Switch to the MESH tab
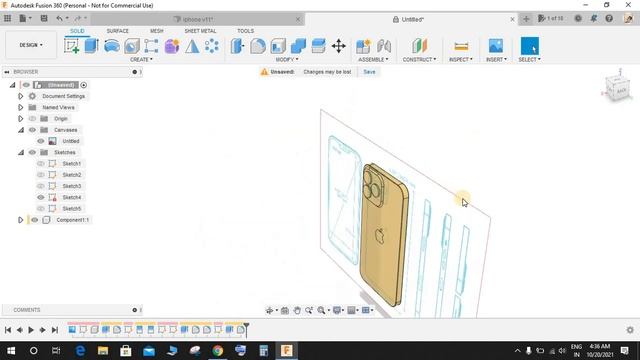This screenshot has height=360, width=640. [x=156, y=31]
